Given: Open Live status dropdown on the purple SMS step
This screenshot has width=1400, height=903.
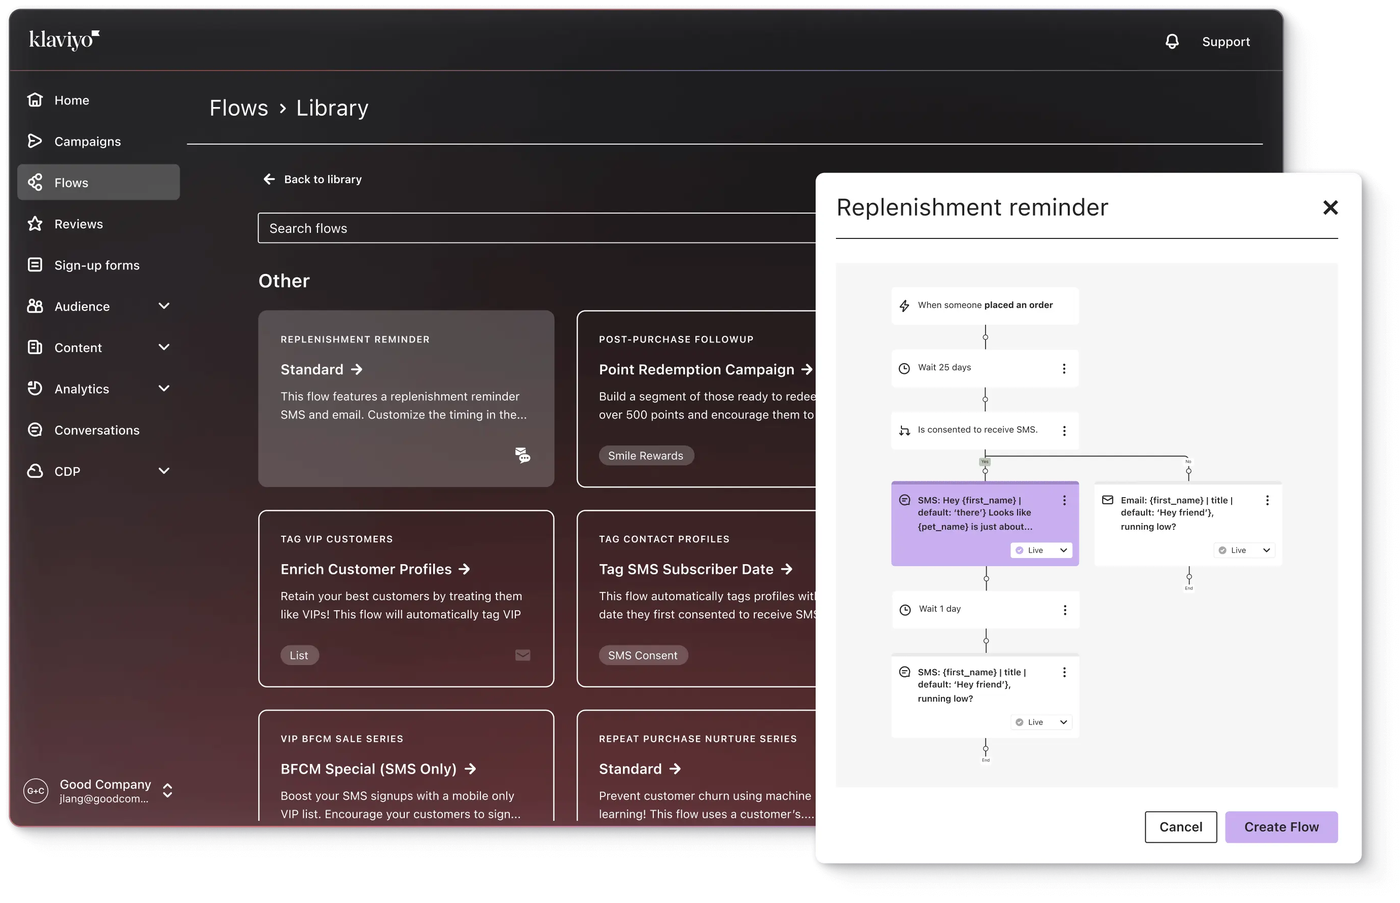Looking at the screenshot, I should (x=1041, y=550).
